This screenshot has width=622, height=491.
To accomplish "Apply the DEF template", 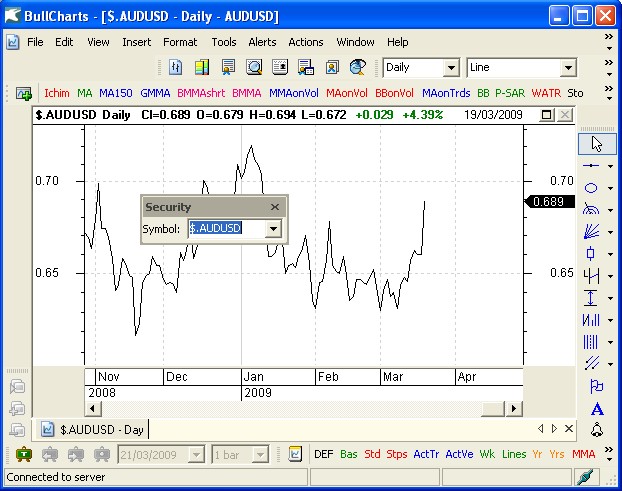I will 323,454.
